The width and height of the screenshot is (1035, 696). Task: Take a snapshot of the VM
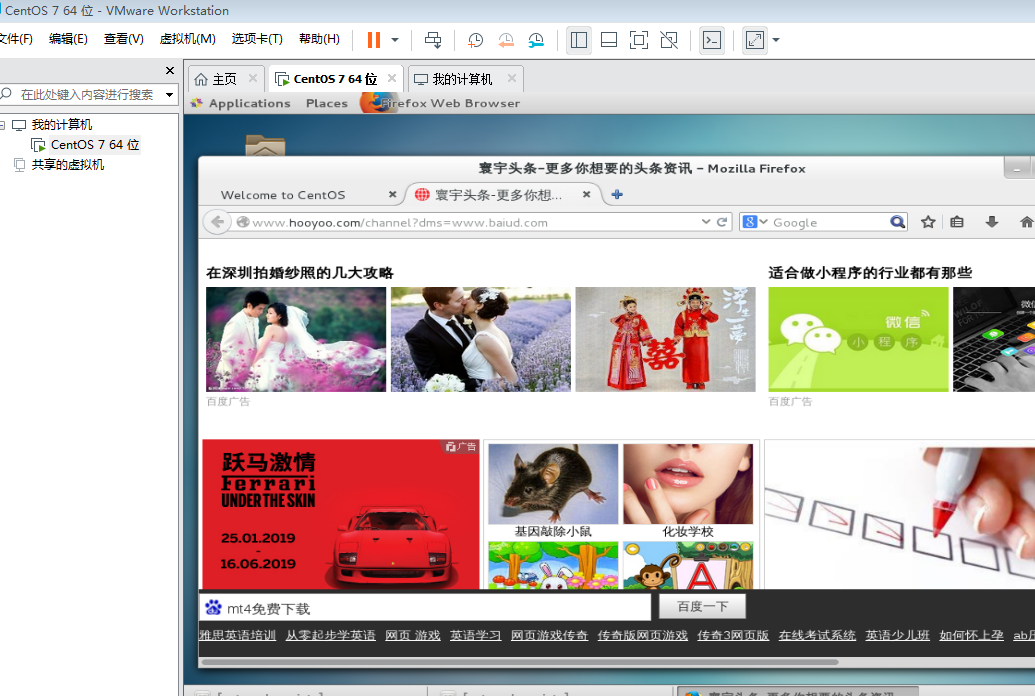coord(475,40)
